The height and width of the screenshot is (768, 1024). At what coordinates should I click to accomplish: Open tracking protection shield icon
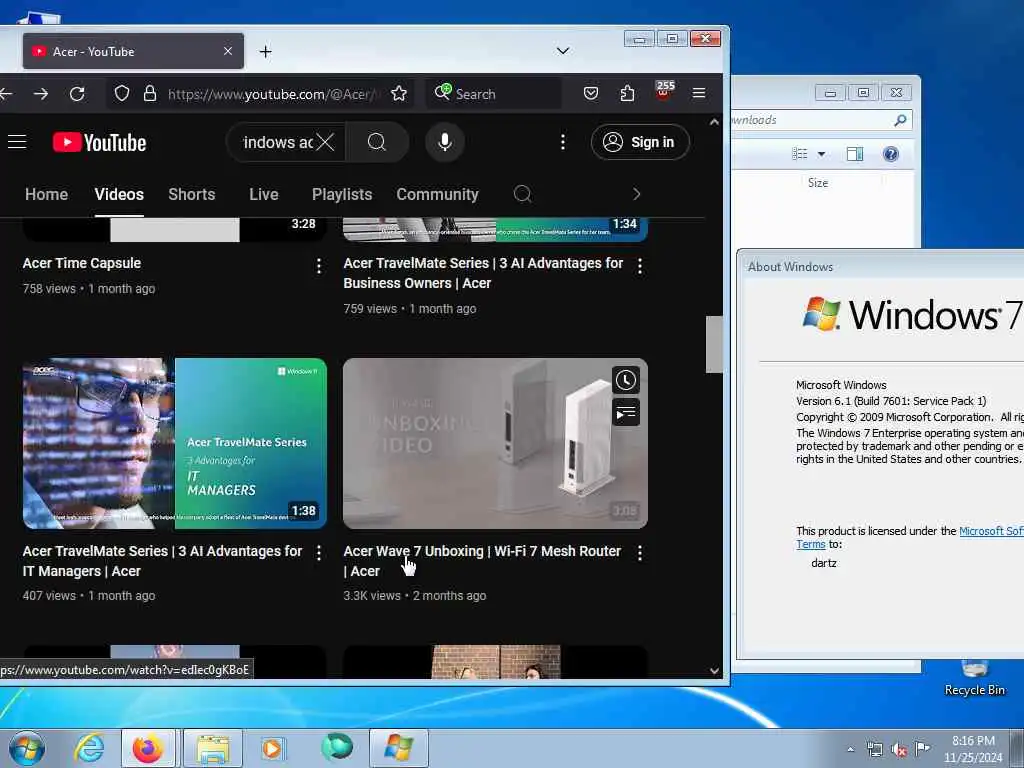121,93
